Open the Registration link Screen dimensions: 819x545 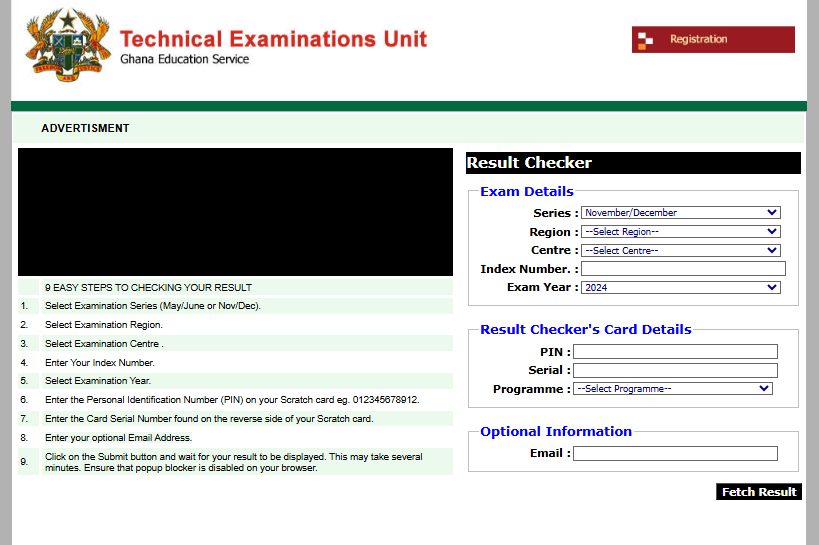(x=698, y=40)
